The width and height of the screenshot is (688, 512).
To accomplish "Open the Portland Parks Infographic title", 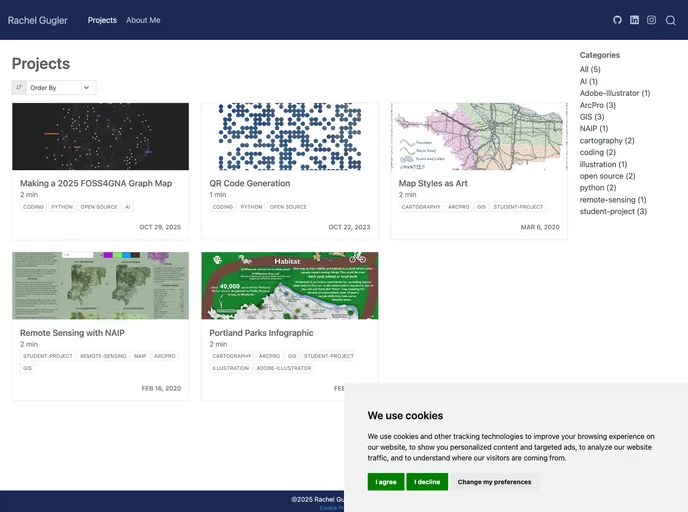I will click(261, 333).
